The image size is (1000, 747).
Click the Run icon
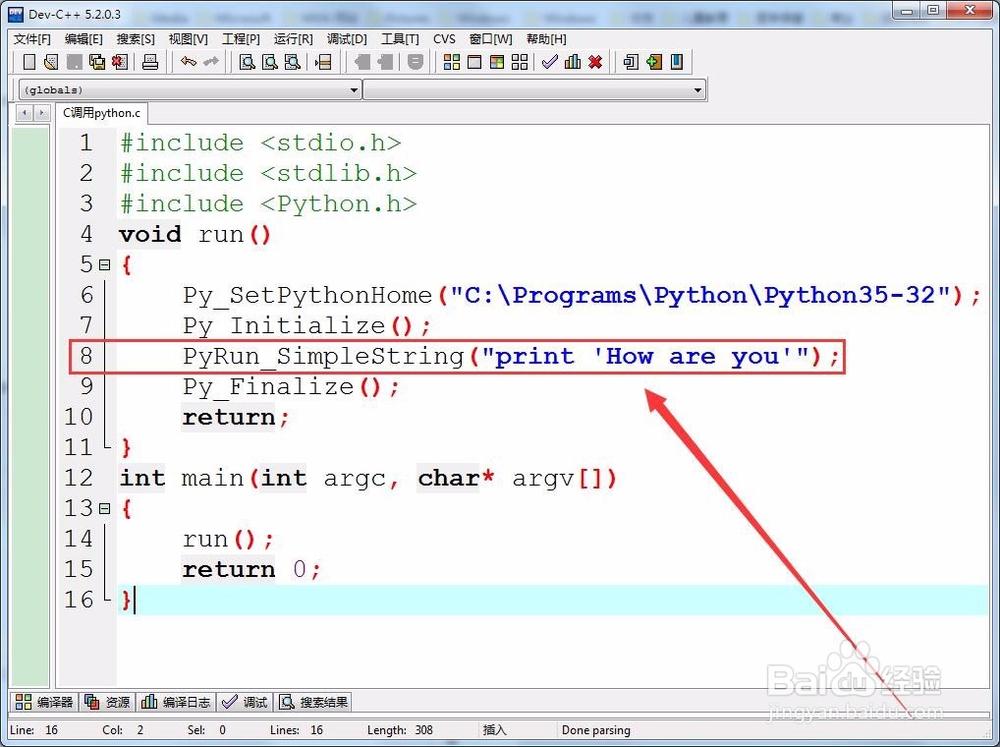pos(475,62)
